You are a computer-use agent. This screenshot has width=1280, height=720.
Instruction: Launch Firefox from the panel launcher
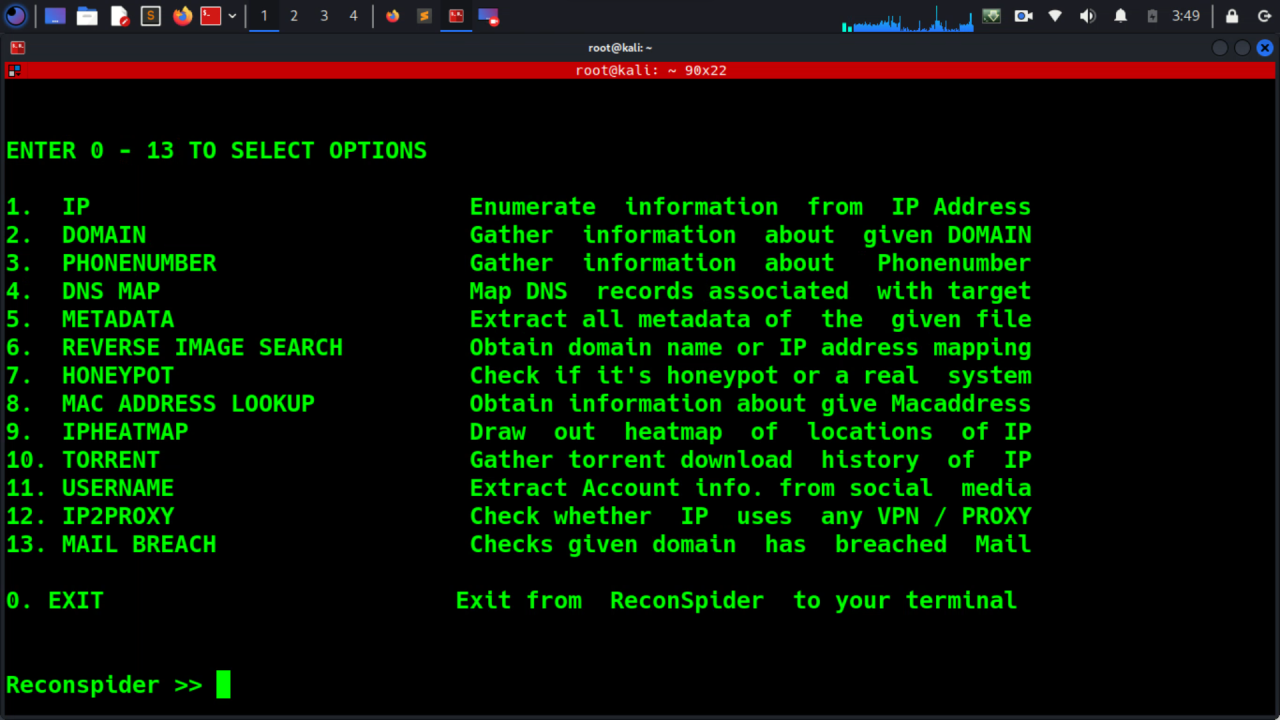pos(180,15)
